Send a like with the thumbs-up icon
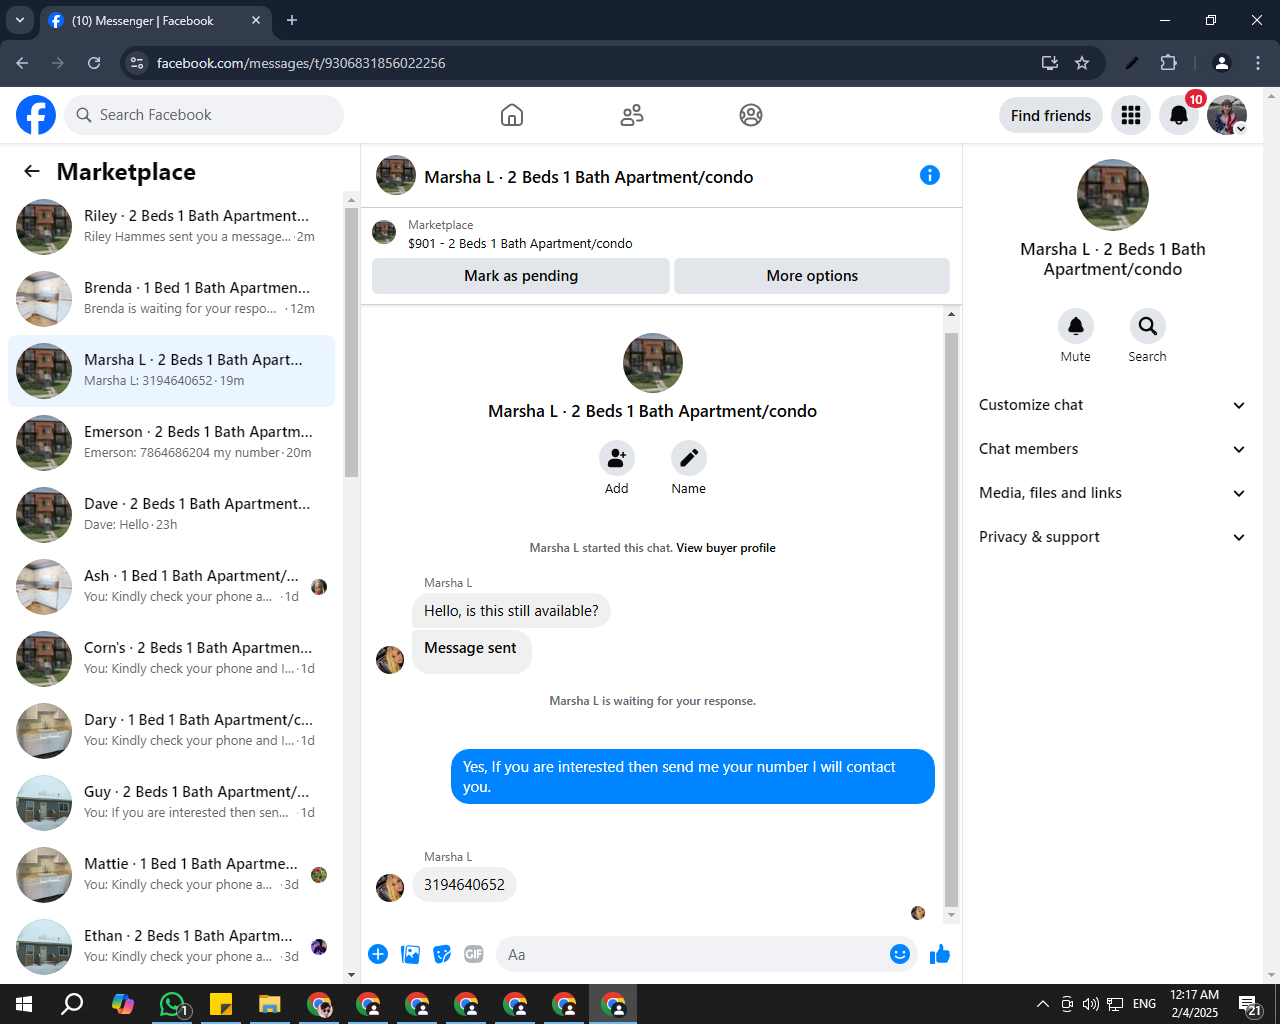The image size is (1280, 1024). (940, 954)
